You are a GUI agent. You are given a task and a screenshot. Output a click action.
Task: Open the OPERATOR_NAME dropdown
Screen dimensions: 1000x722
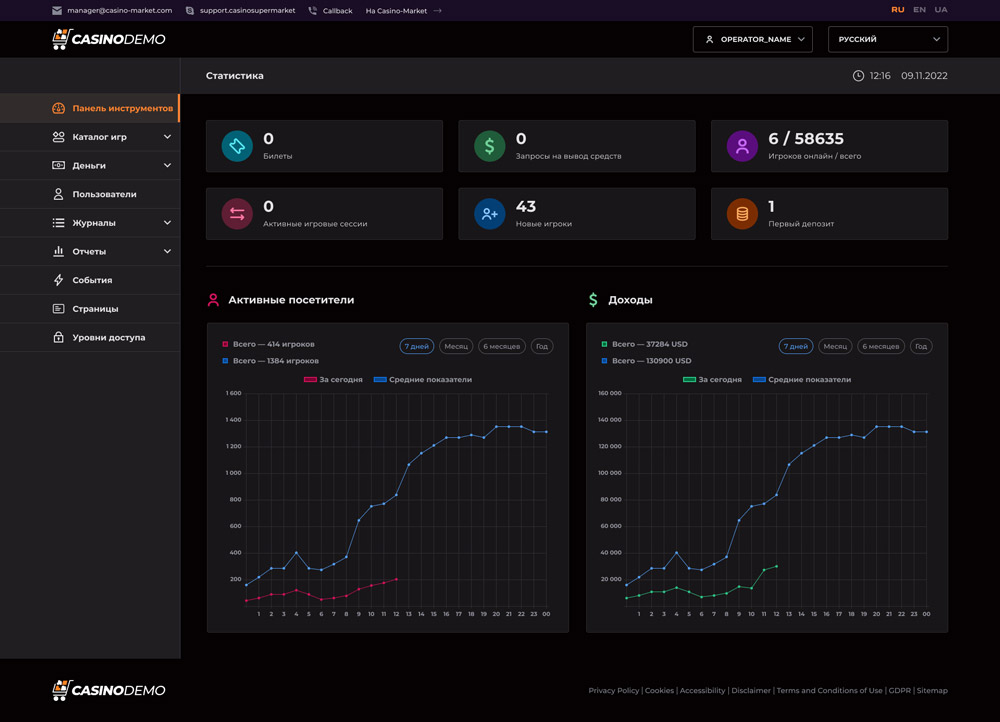coord(752,39)
